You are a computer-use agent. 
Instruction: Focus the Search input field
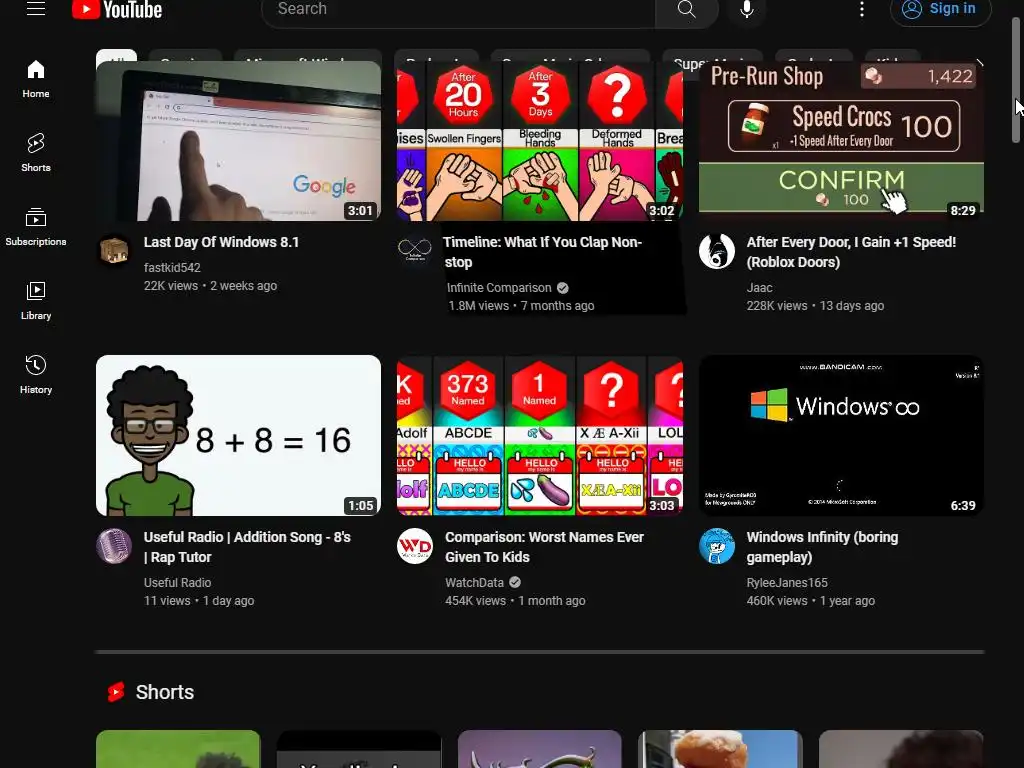458,9
